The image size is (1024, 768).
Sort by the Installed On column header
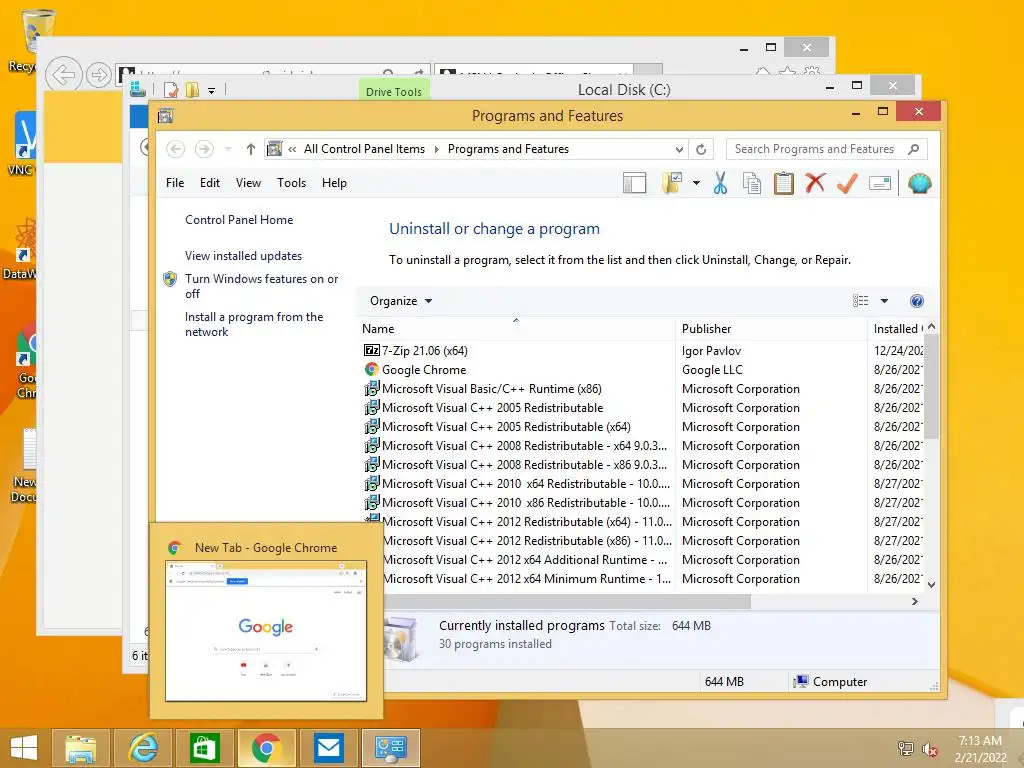[897, 329]
